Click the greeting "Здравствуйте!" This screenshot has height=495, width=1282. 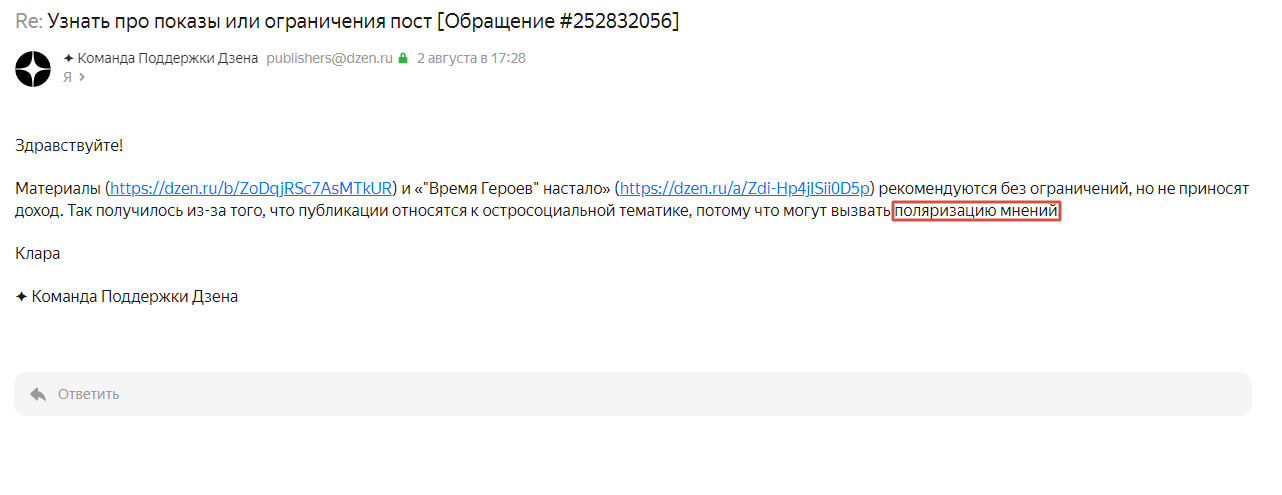pyautogui.click(x=69, y=146)
